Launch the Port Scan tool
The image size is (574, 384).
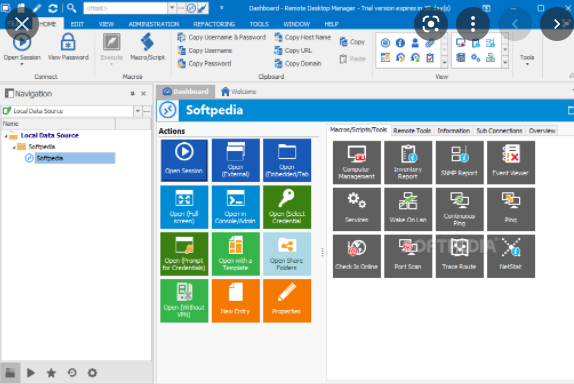(x=408, y=256)
